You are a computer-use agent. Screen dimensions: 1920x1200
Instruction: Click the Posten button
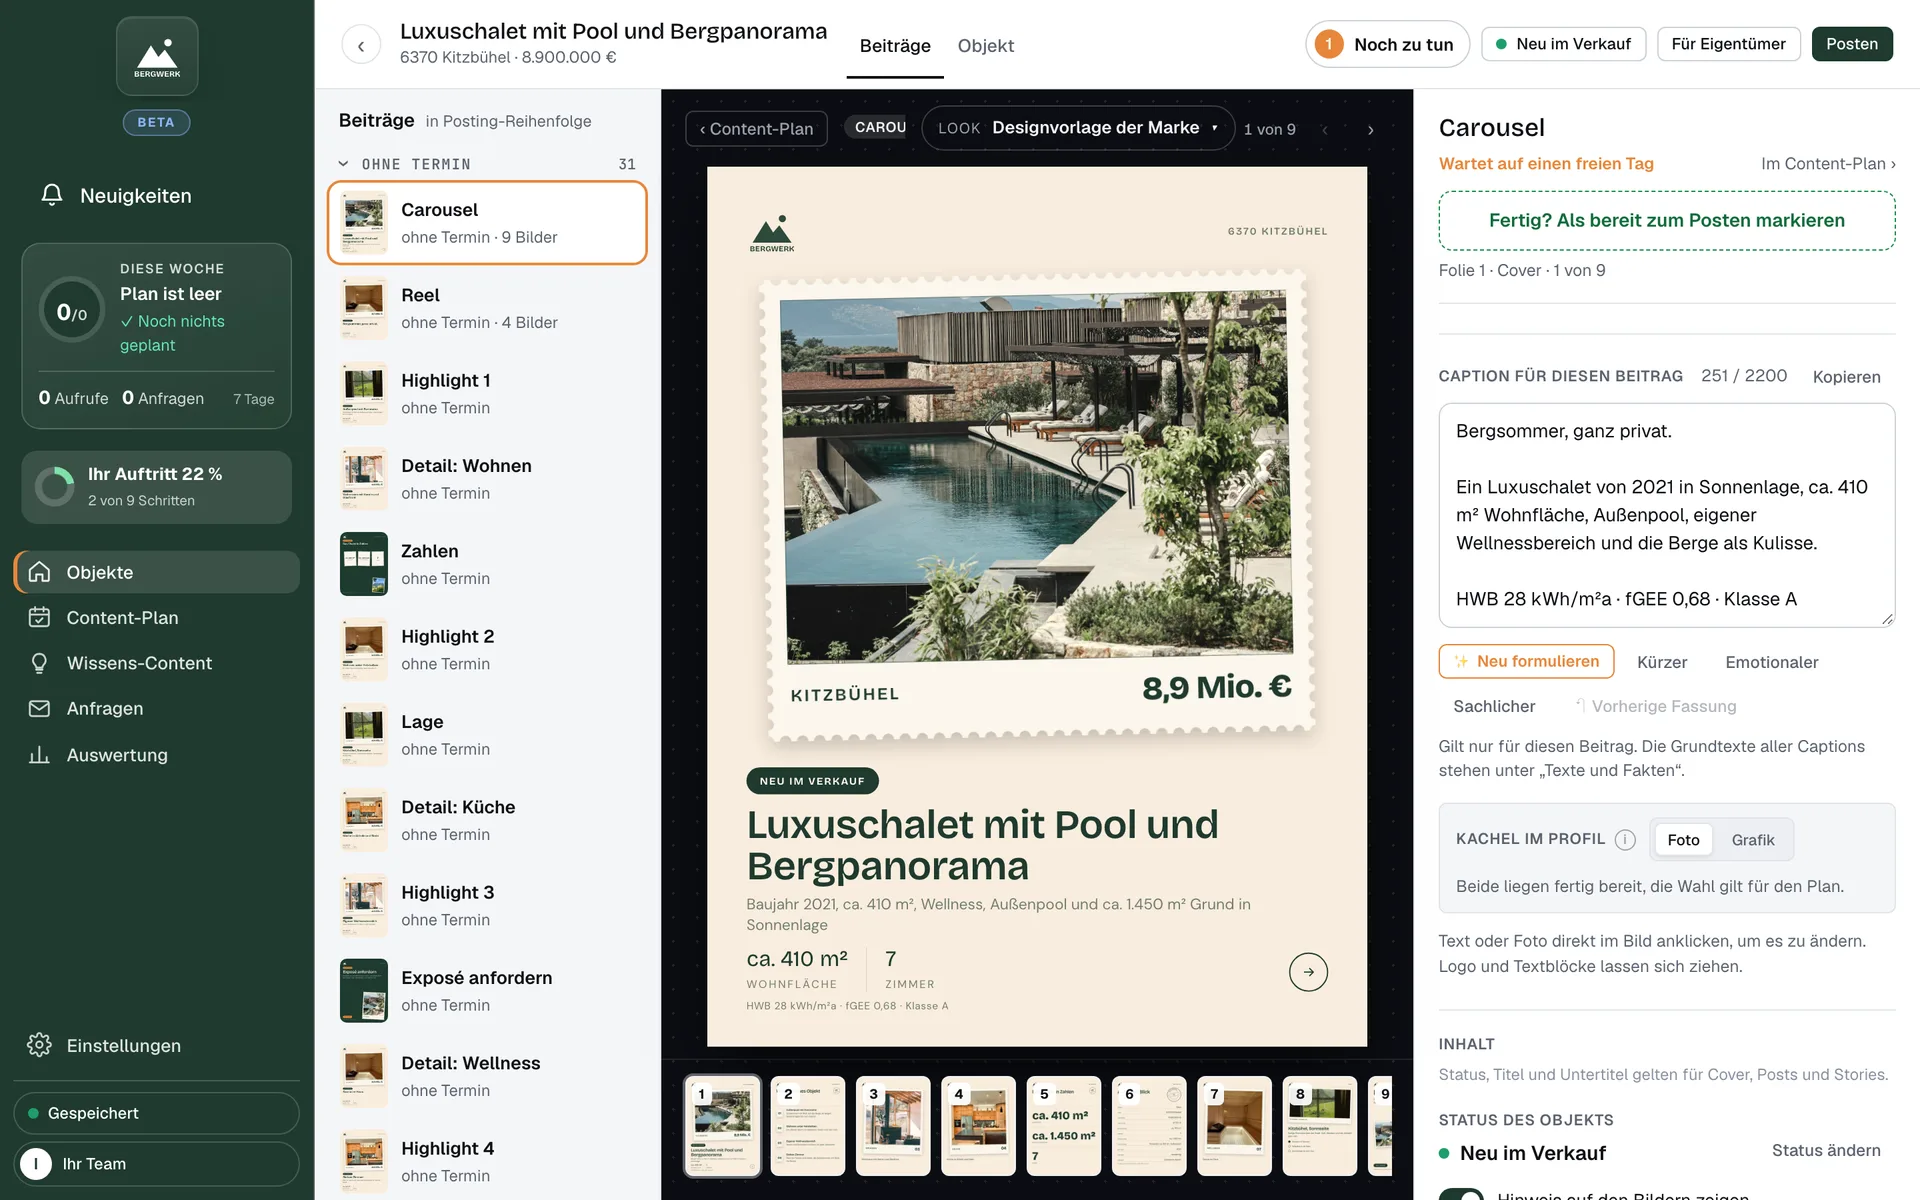click(x=1852, y=44)
